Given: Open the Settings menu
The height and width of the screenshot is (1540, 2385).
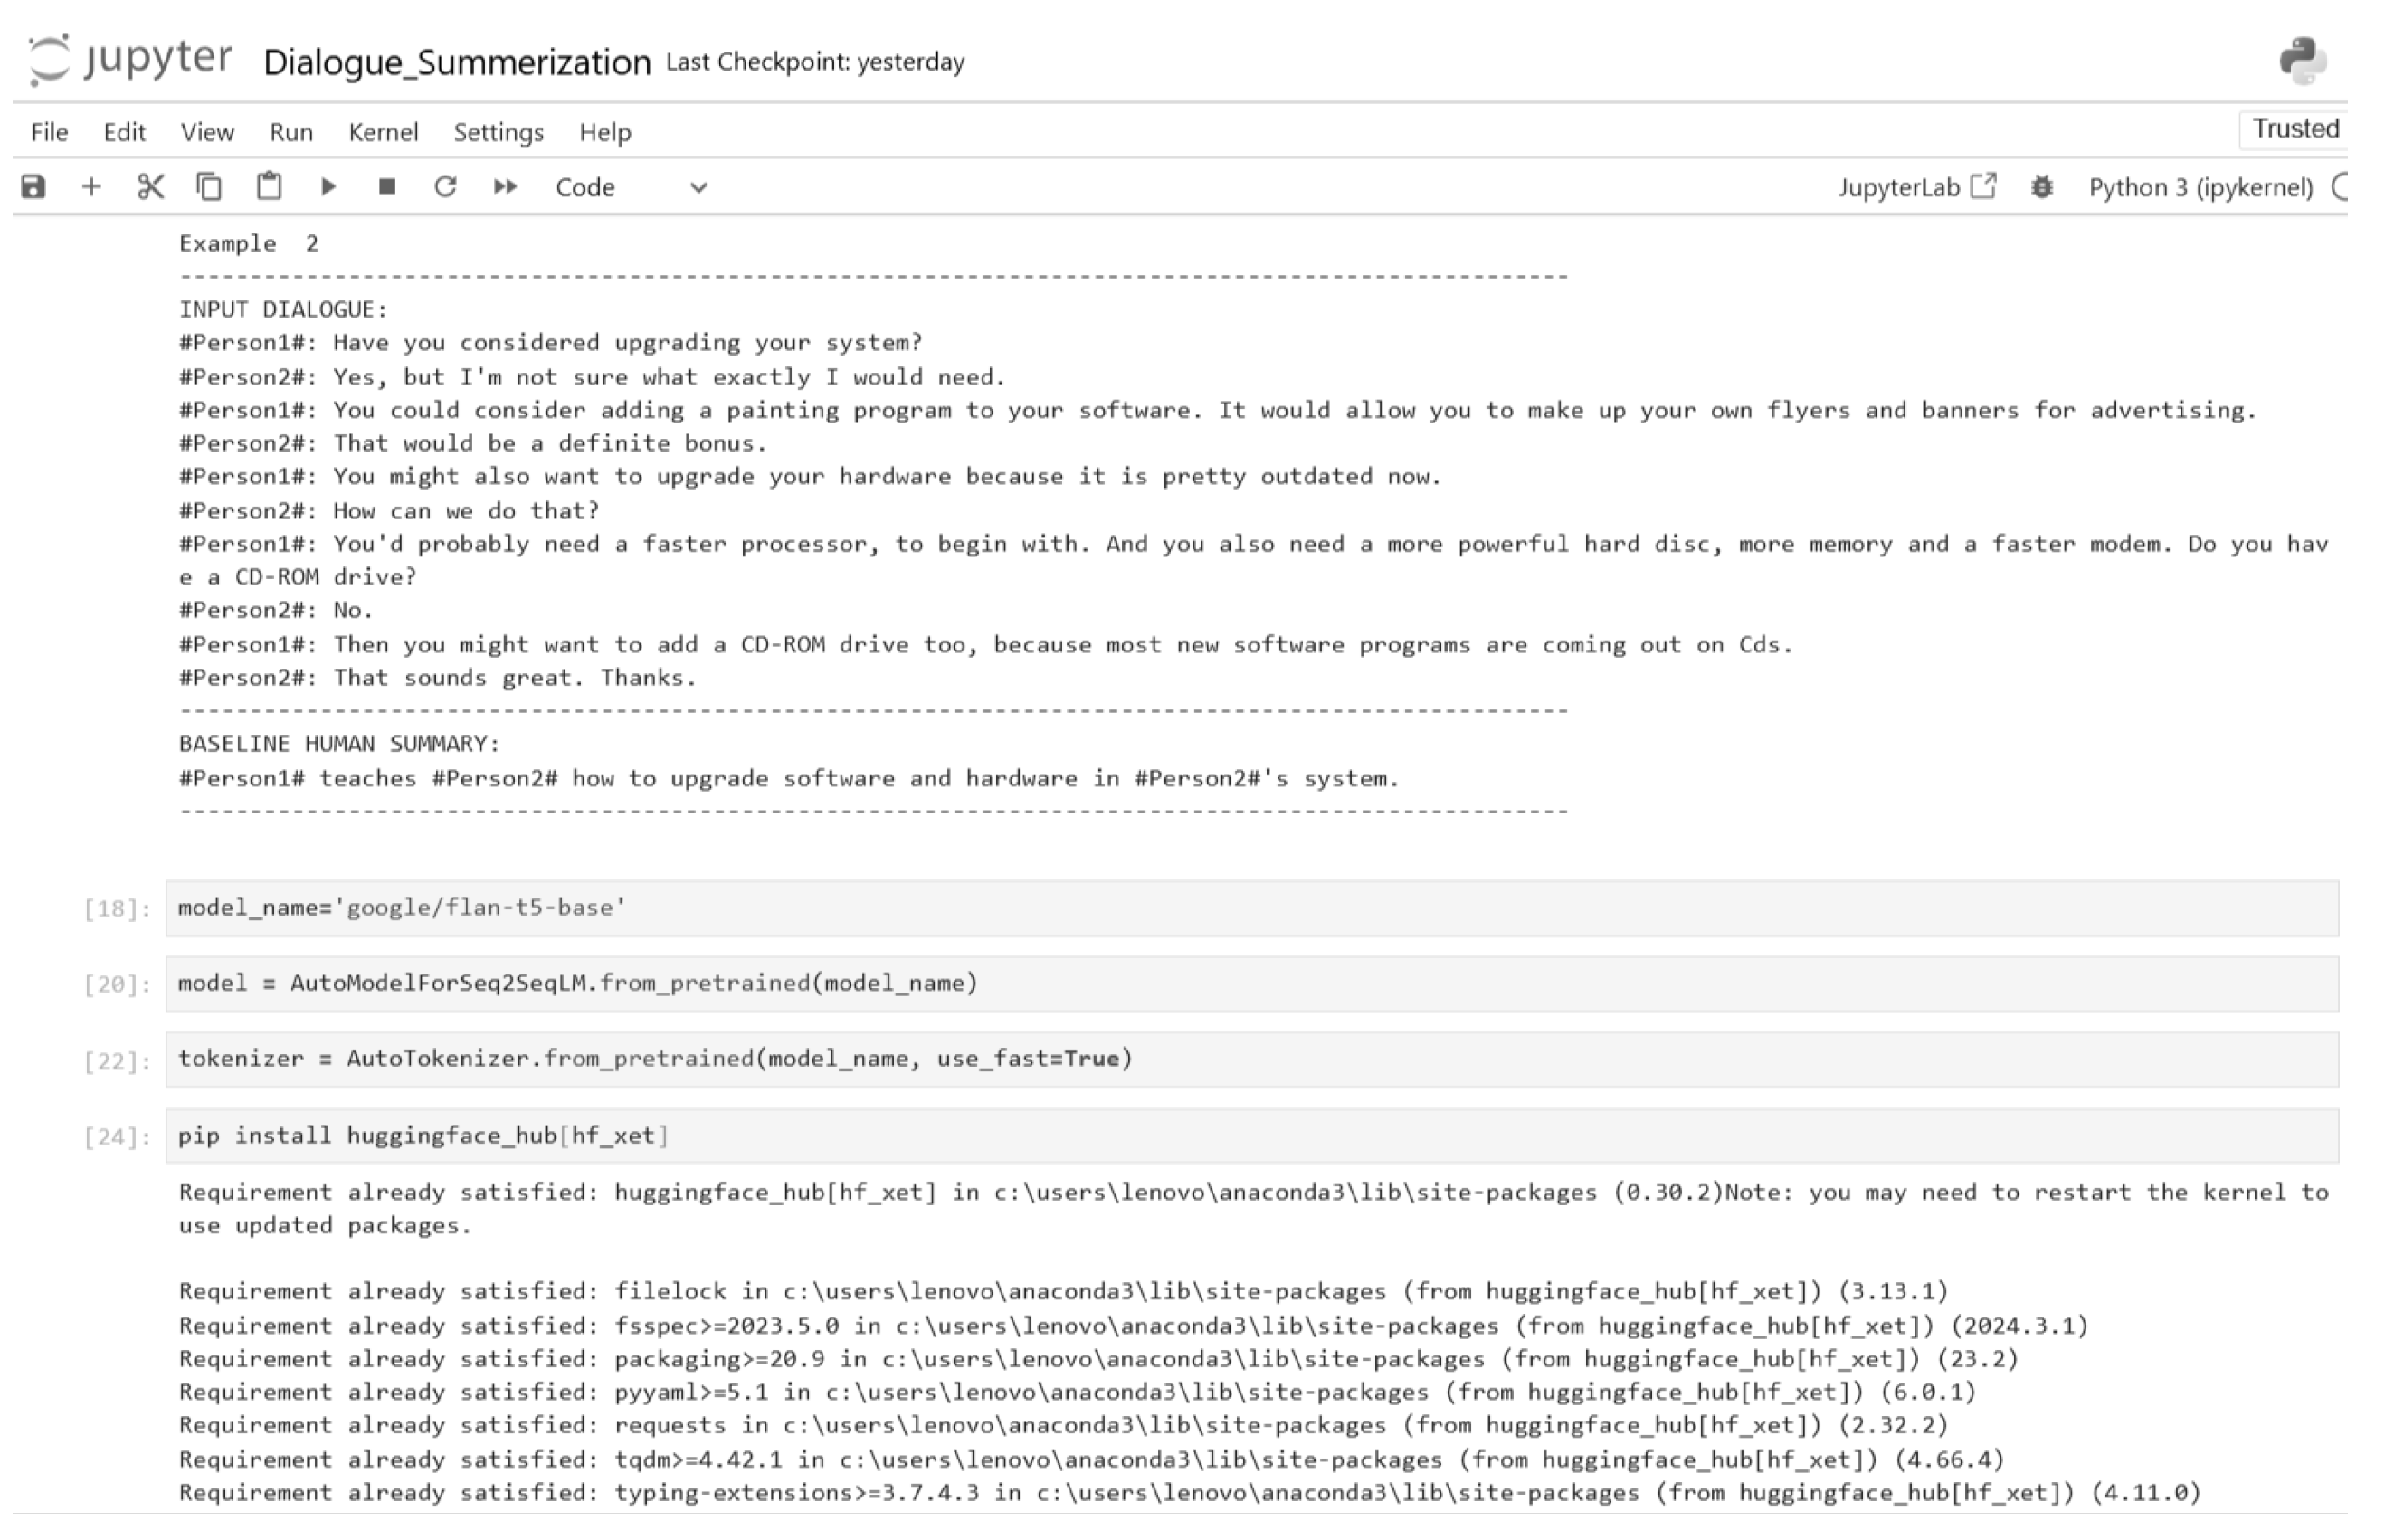Looking at the screenshot, I should tap(498, 132).
